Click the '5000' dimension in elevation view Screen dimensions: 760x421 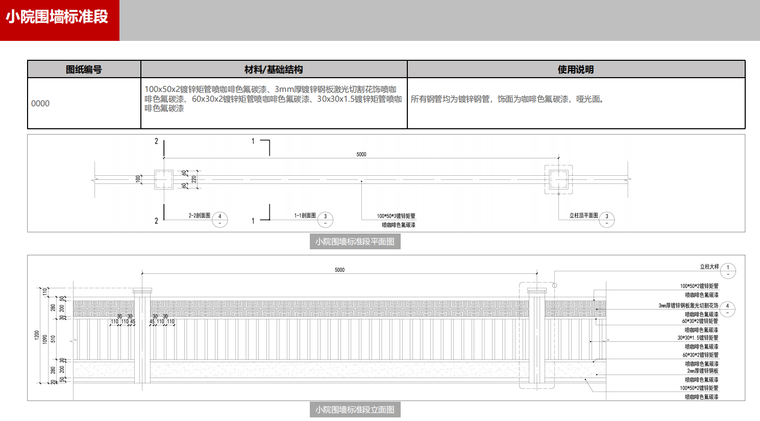coord(340,270)
